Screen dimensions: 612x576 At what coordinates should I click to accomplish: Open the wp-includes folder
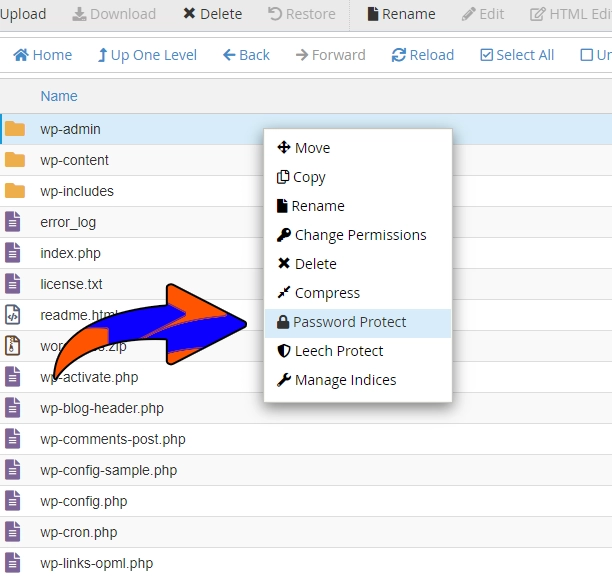click(x=77, y=191)
